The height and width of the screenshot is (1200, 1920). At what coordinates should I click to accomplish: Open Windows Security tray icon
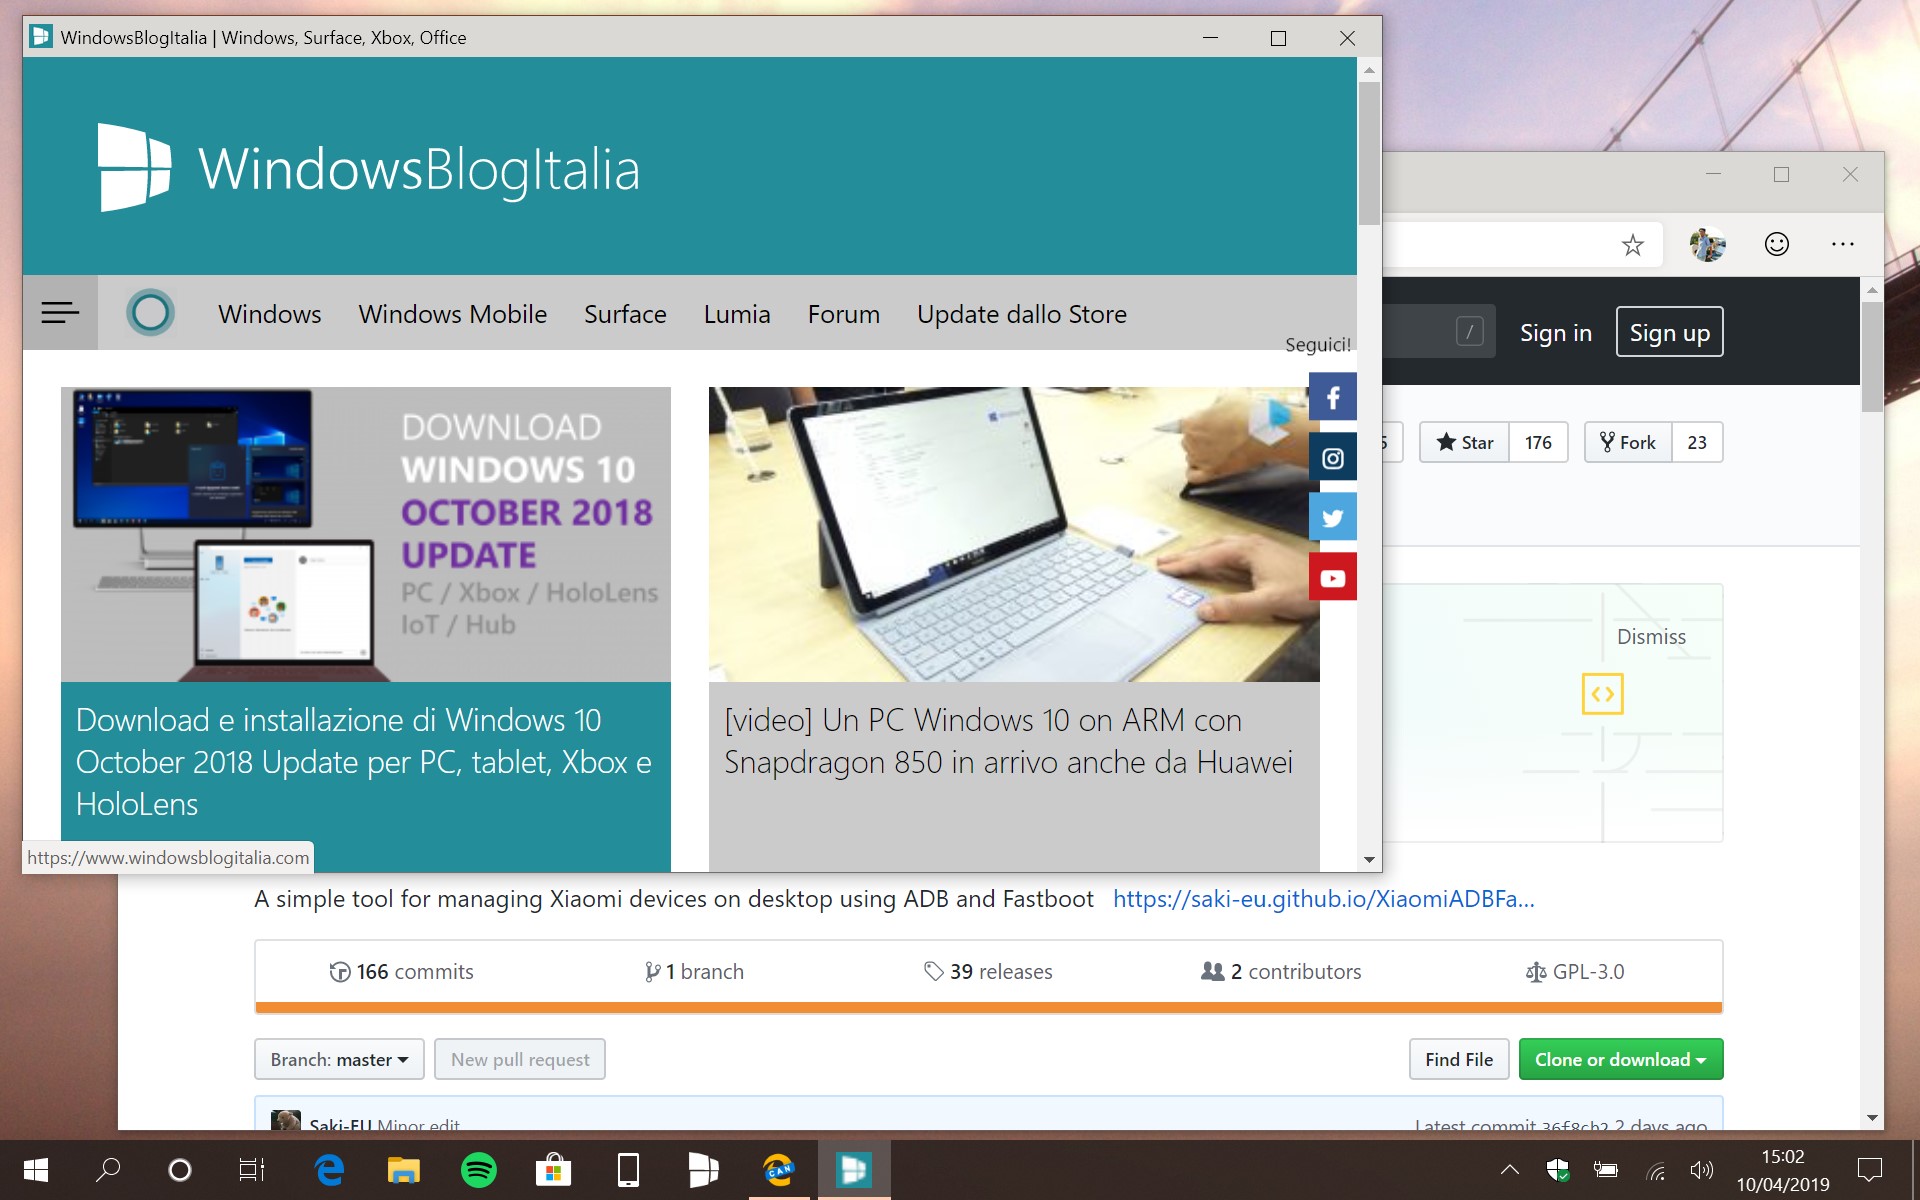pos(1558,1170)
